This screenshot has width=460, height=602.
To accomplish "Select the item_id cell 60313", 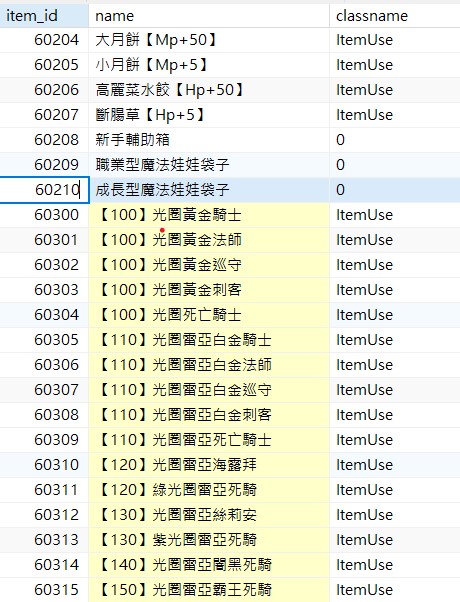I will (44, 540).
